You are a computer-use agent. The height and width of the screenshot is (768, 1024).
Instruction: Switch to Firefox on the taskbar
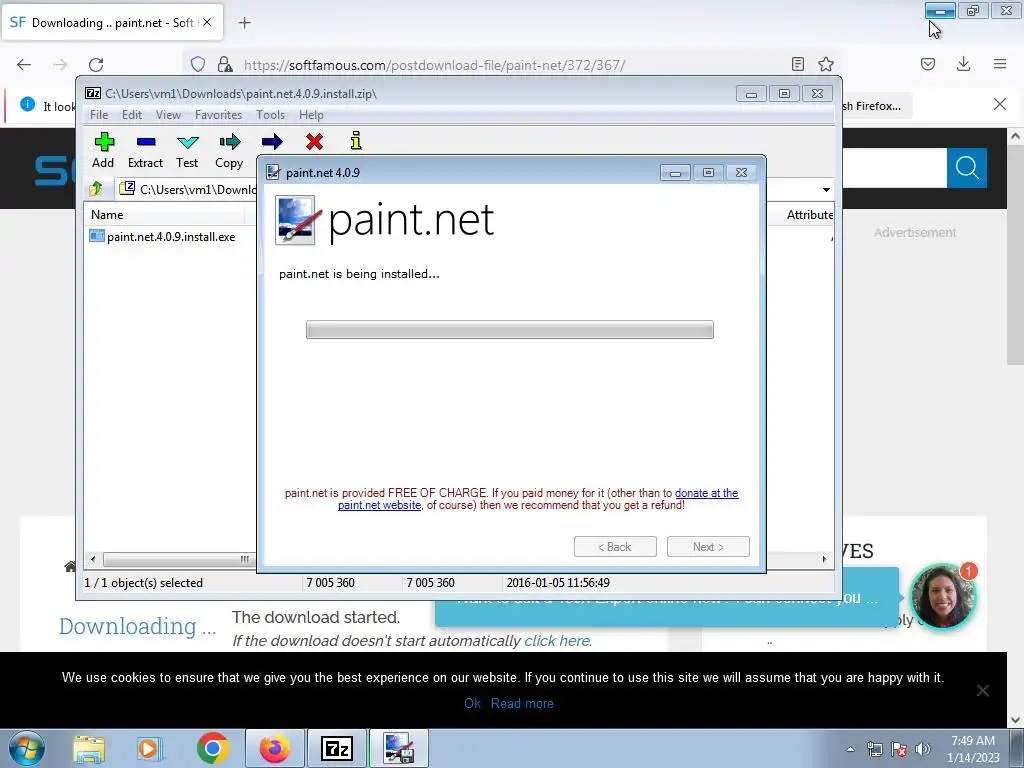click(275, 748)
